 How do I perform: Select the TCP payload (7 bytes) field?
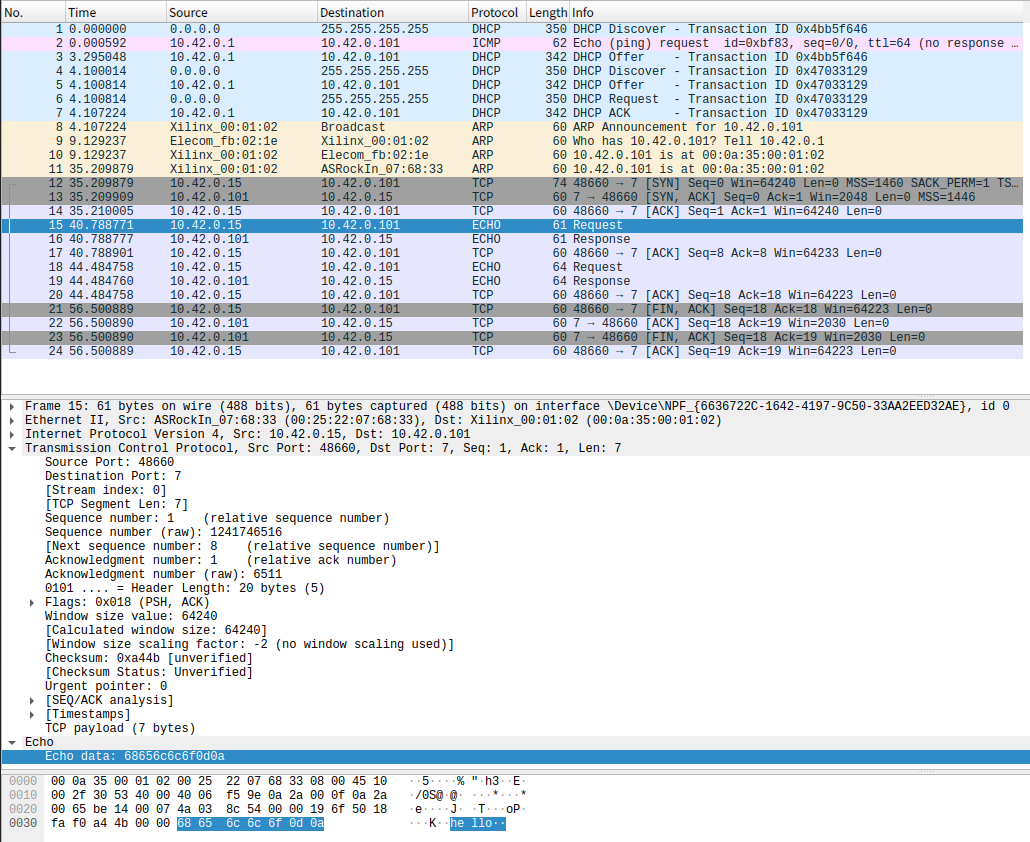click(120, 728)
